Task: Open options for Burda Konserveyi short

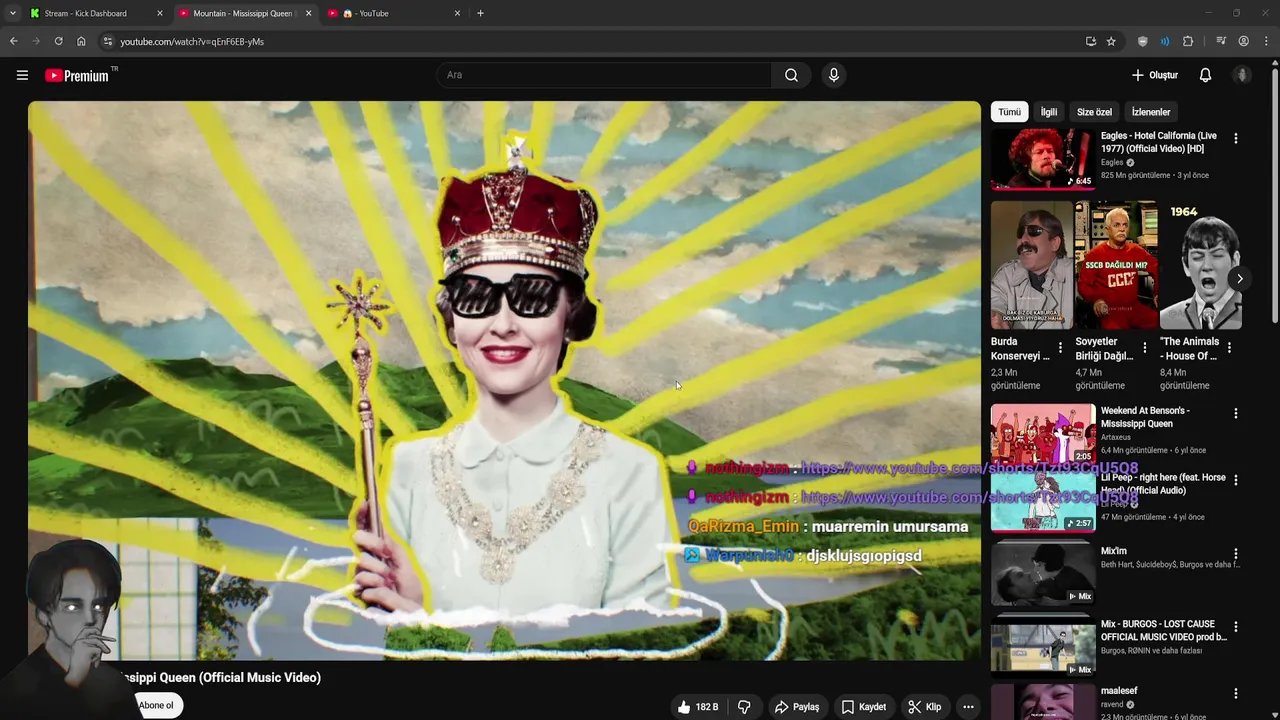Action: point(1060,348)
